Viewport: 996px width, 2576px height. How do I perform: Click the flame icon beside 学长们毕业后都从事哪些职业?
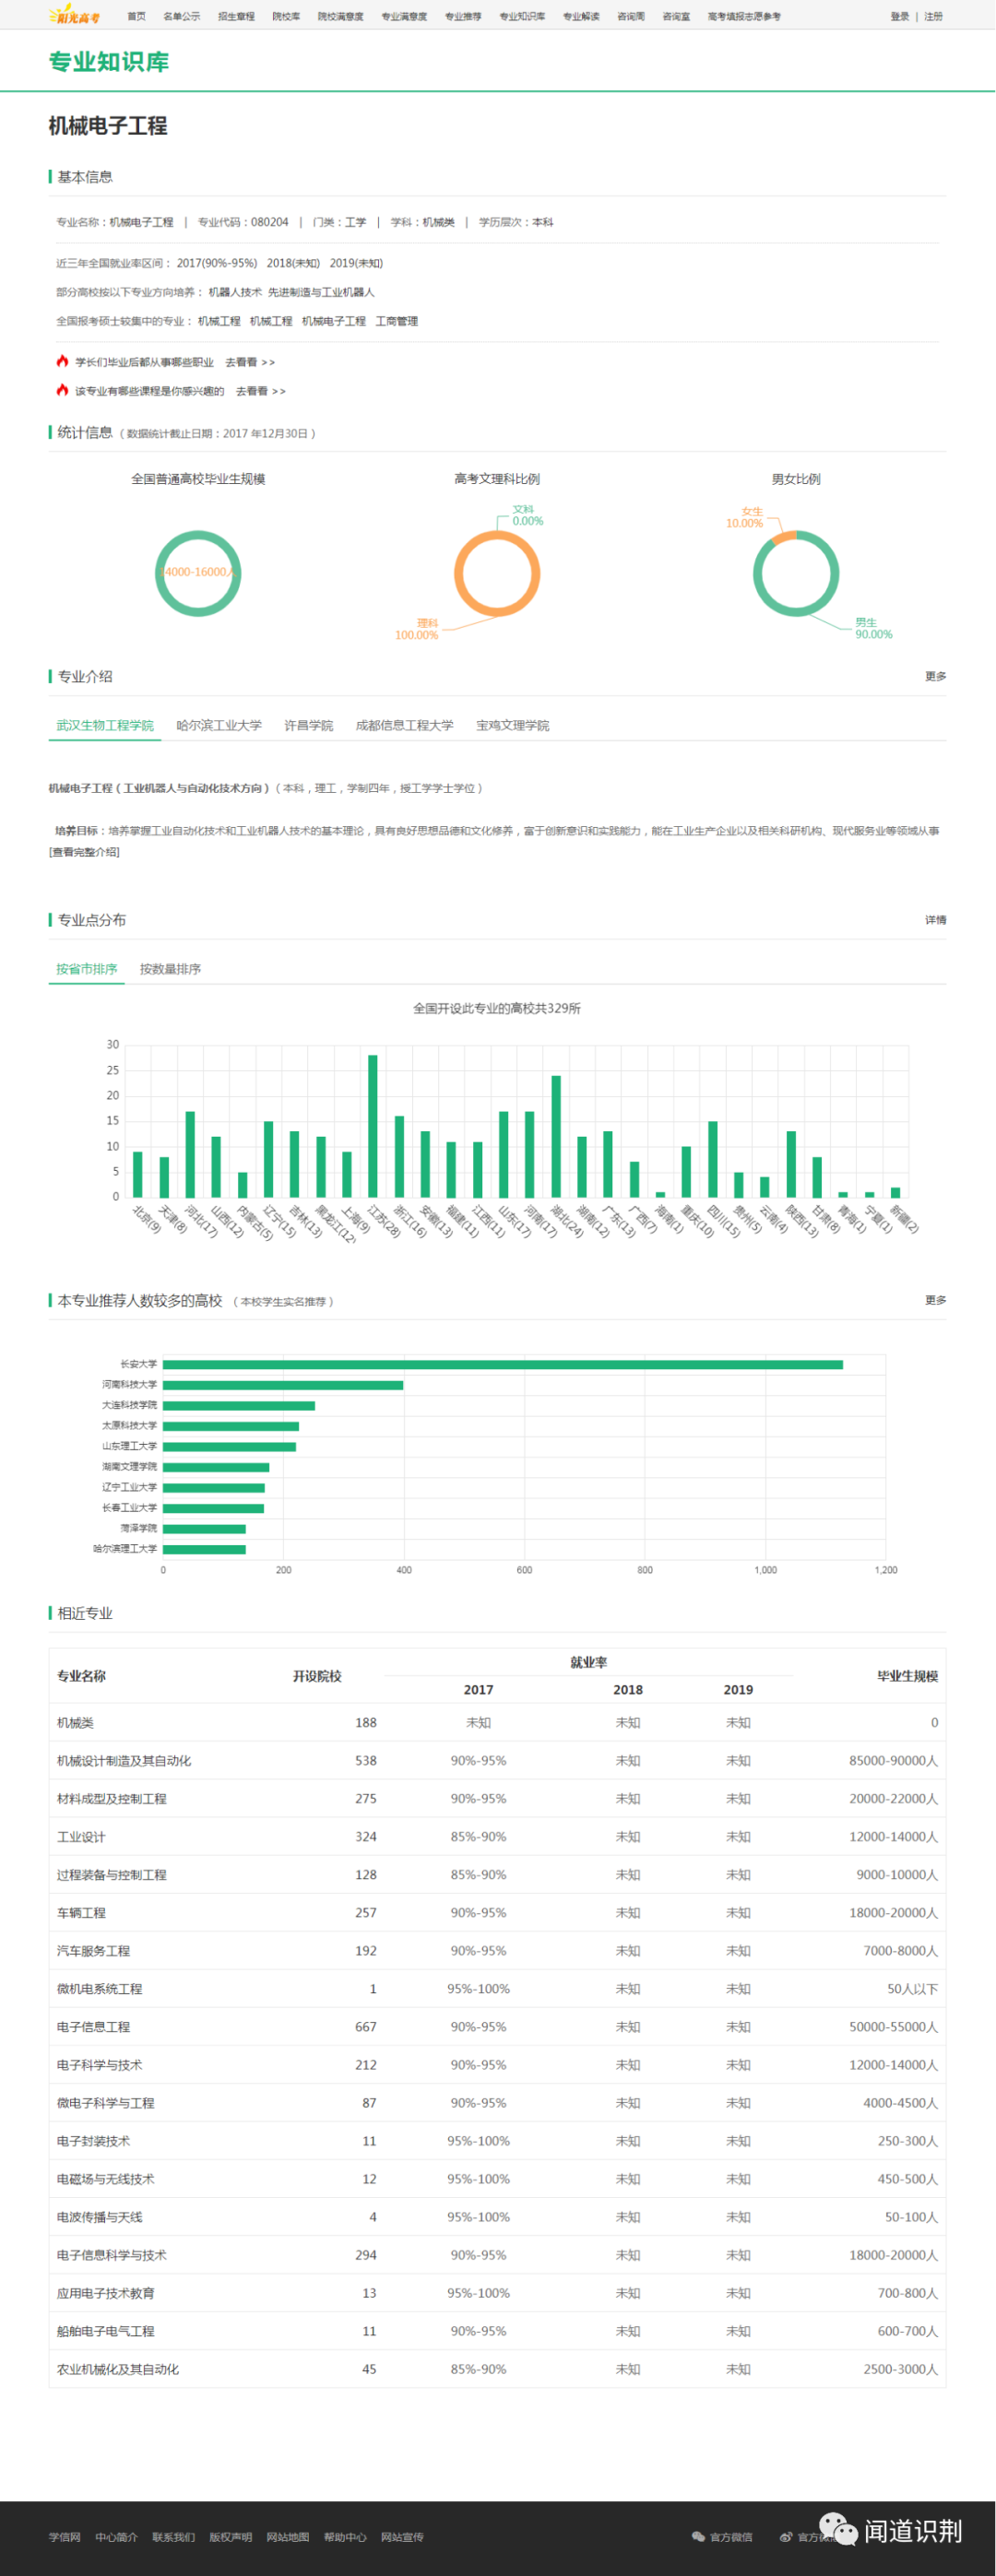[62, 361]
